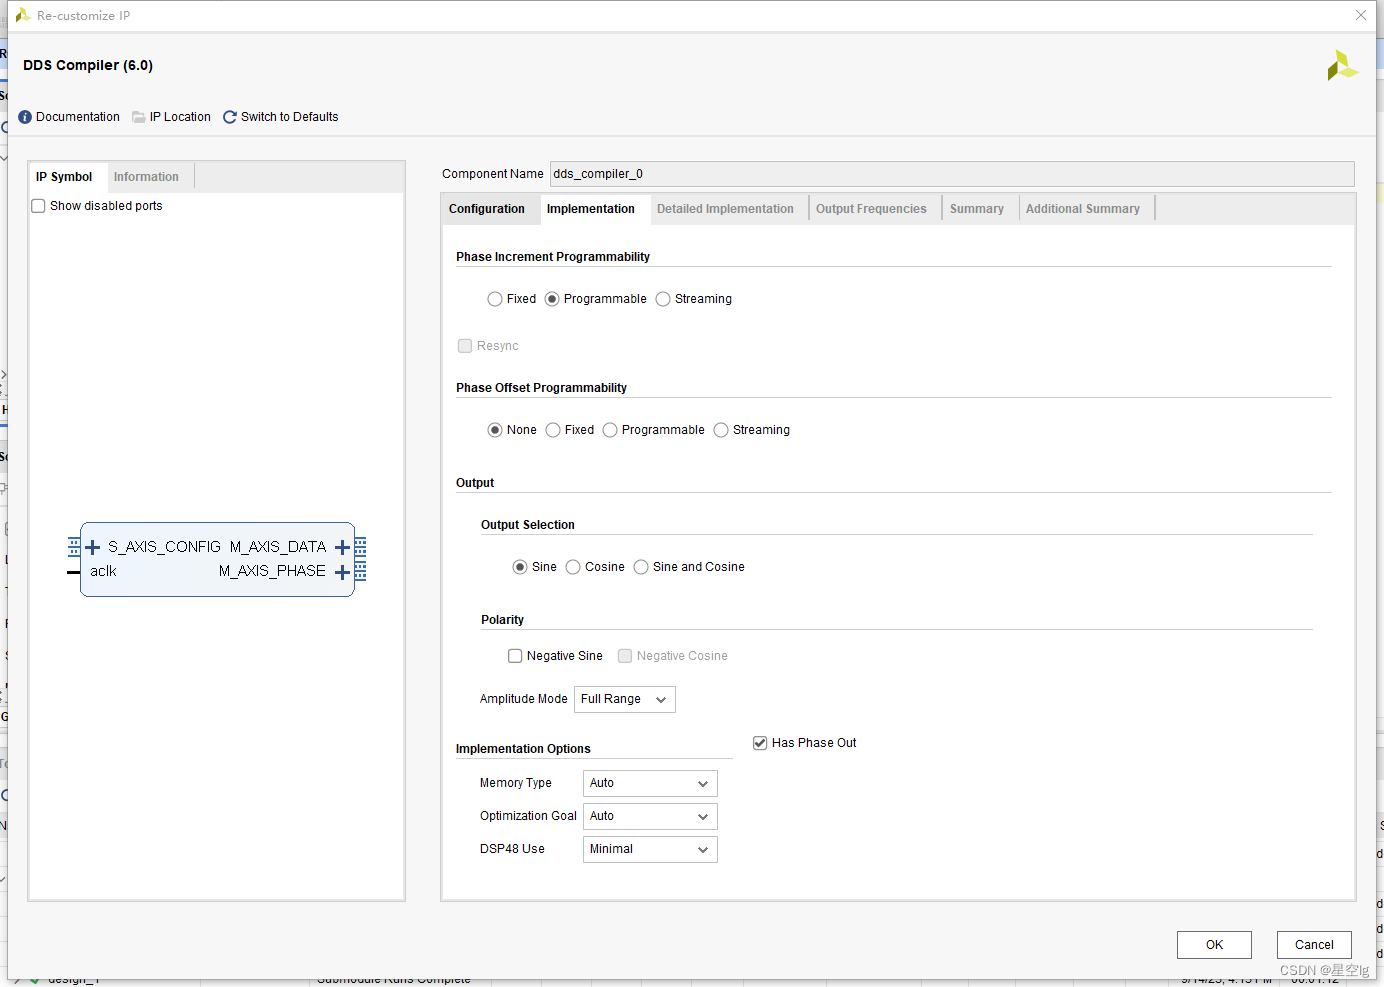This screenshot has height=987, width=1384.
Task: Open Additional Summary tab
Action: coord(1083,209)
